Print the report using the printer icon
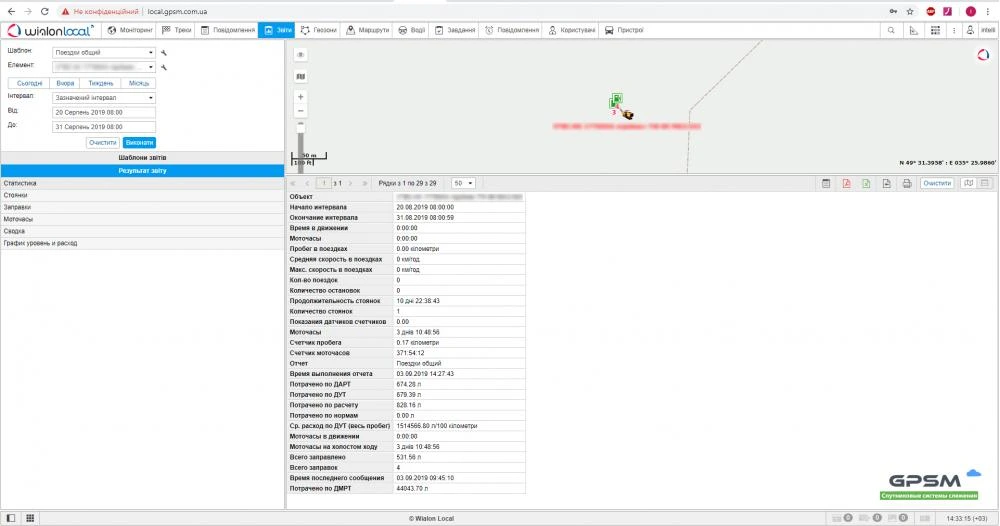The width and height of the screenshot is (1000, 526). [906, 184]
